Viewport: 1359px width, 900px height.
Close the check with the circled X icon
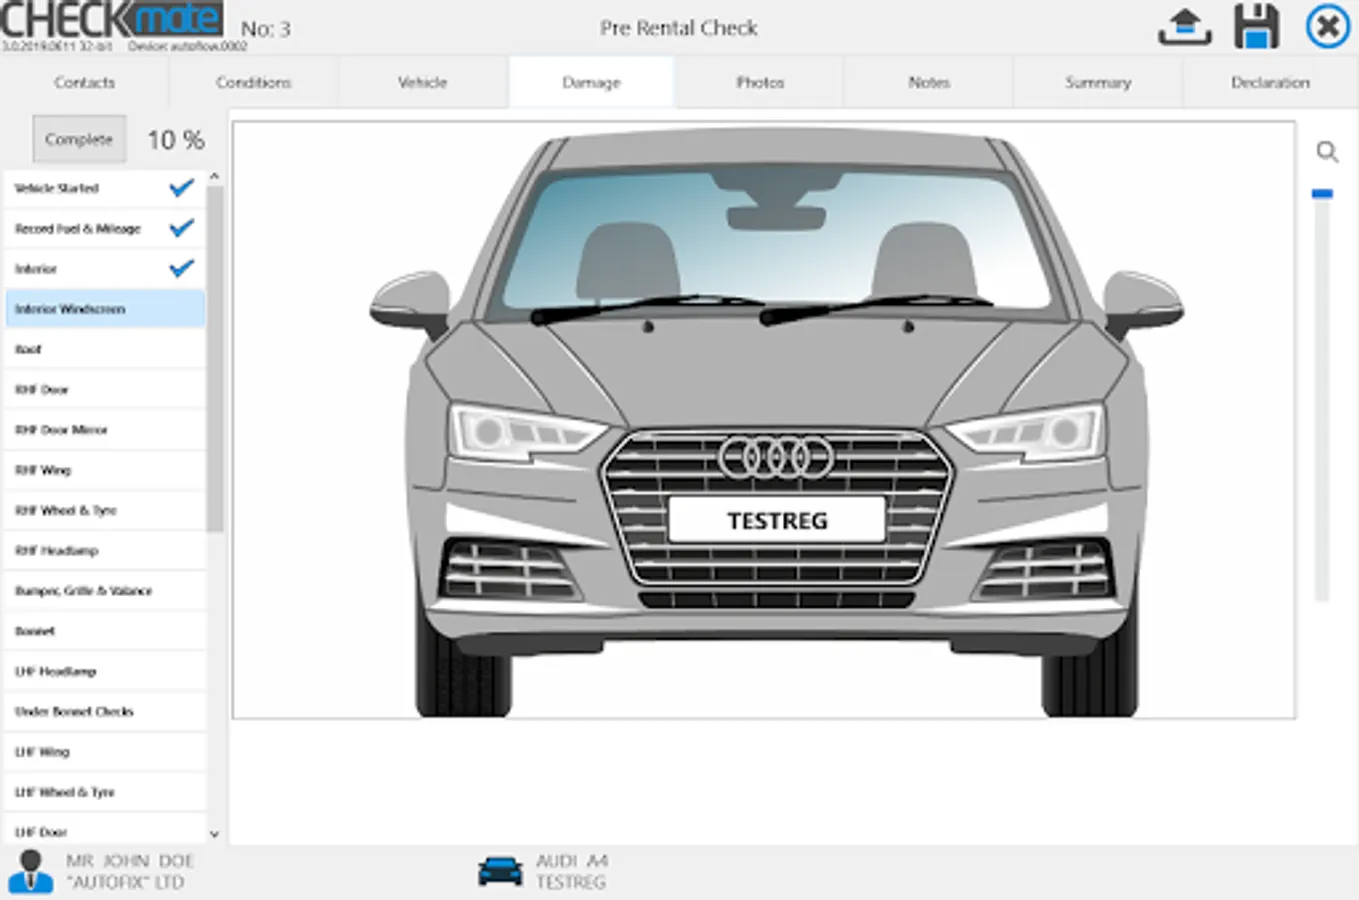[1328, 26]
